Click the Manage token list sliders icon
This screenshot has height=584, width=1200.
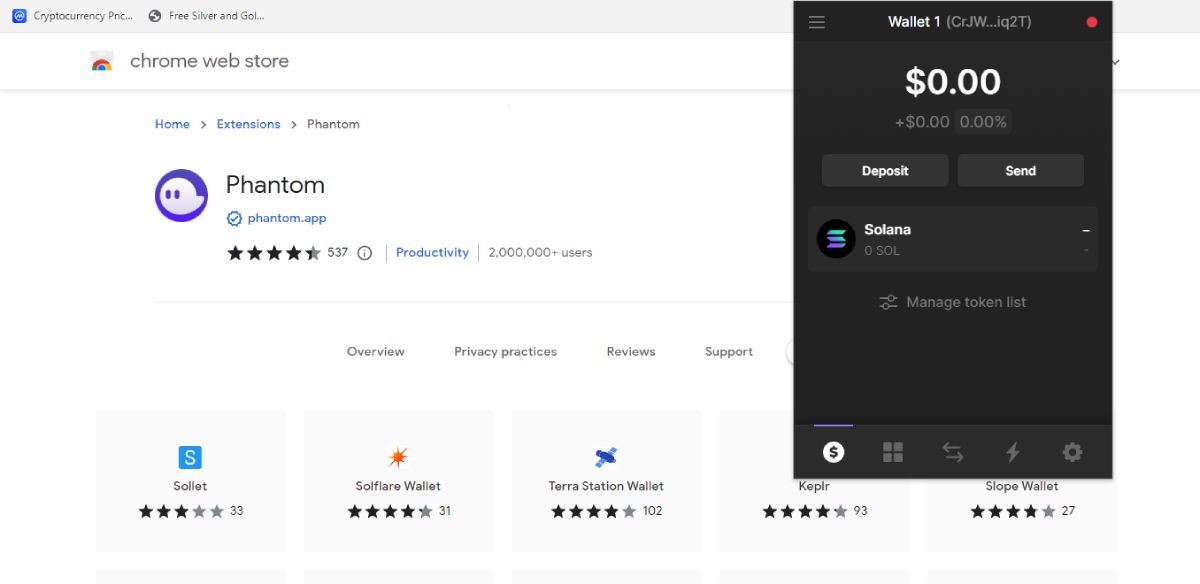pyautogui.click(x=888, y=302)
